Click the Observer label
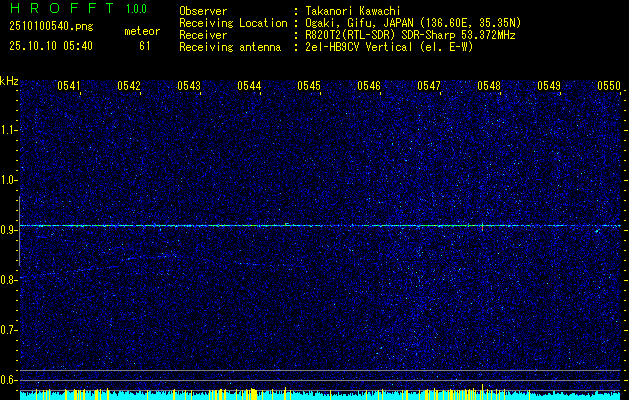Screen dimensions: 629x400 [x=203, y=11]
